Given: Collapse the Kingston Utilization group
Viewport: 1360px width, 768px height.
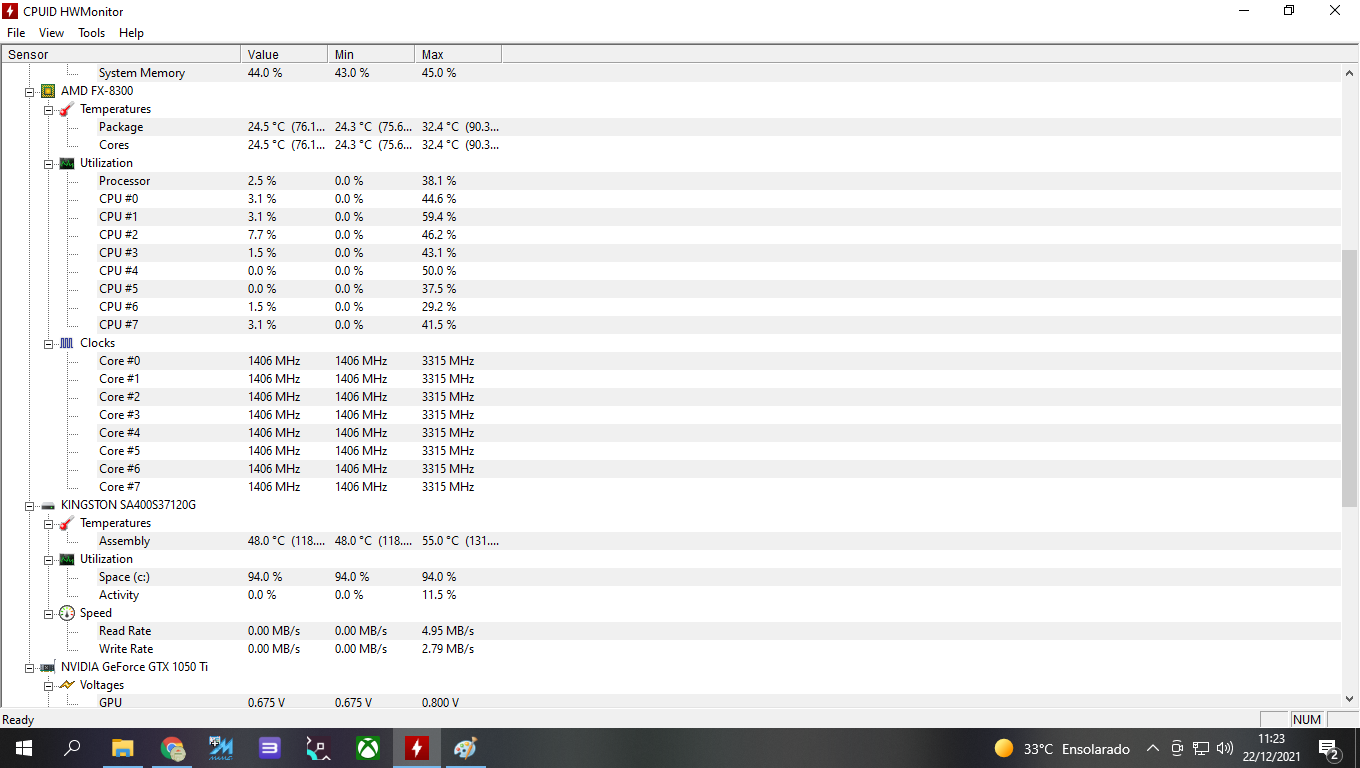Looking at the screenshot, I should 49,559.
